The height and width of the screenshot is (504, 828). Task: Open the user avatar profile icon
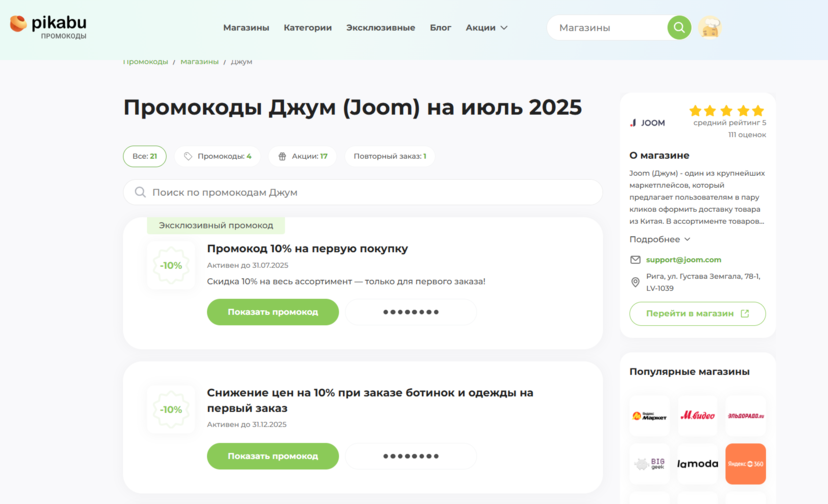pyautogui.click(x=710, y=27)
